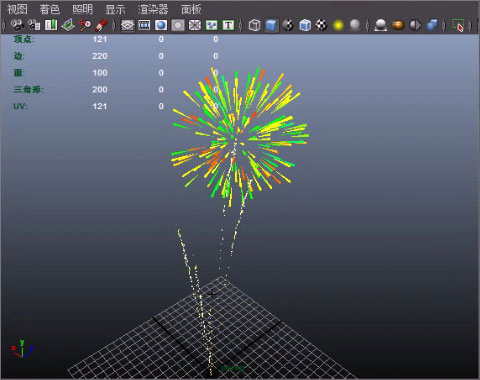The image size is (480, 380).
Task: Open the 渲染器 menu
Action: click(x=153, y=9)
